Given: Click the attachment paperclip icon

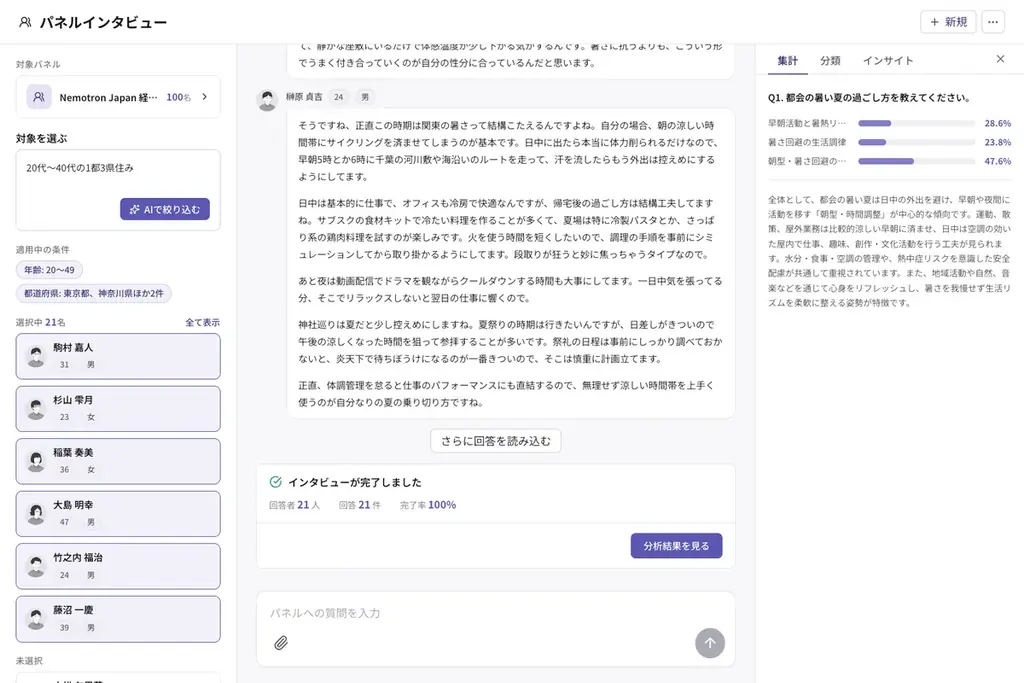Looking at the screenshot, I should 281,643.
